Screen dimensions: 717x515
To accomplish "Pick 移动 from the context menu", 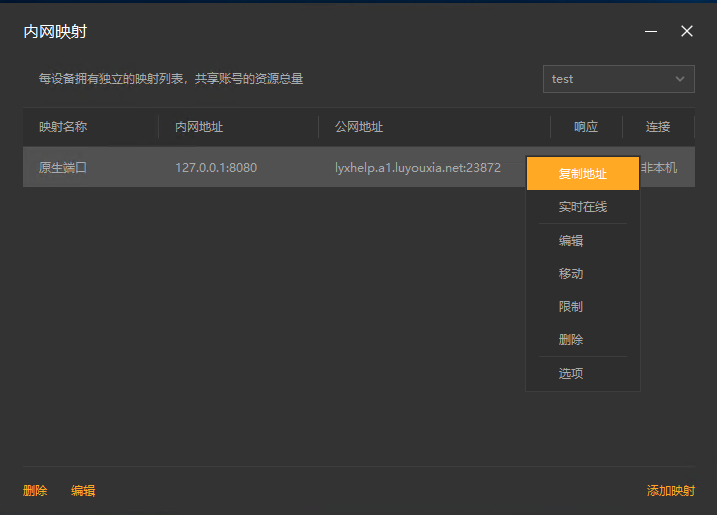I will [583, 274].
